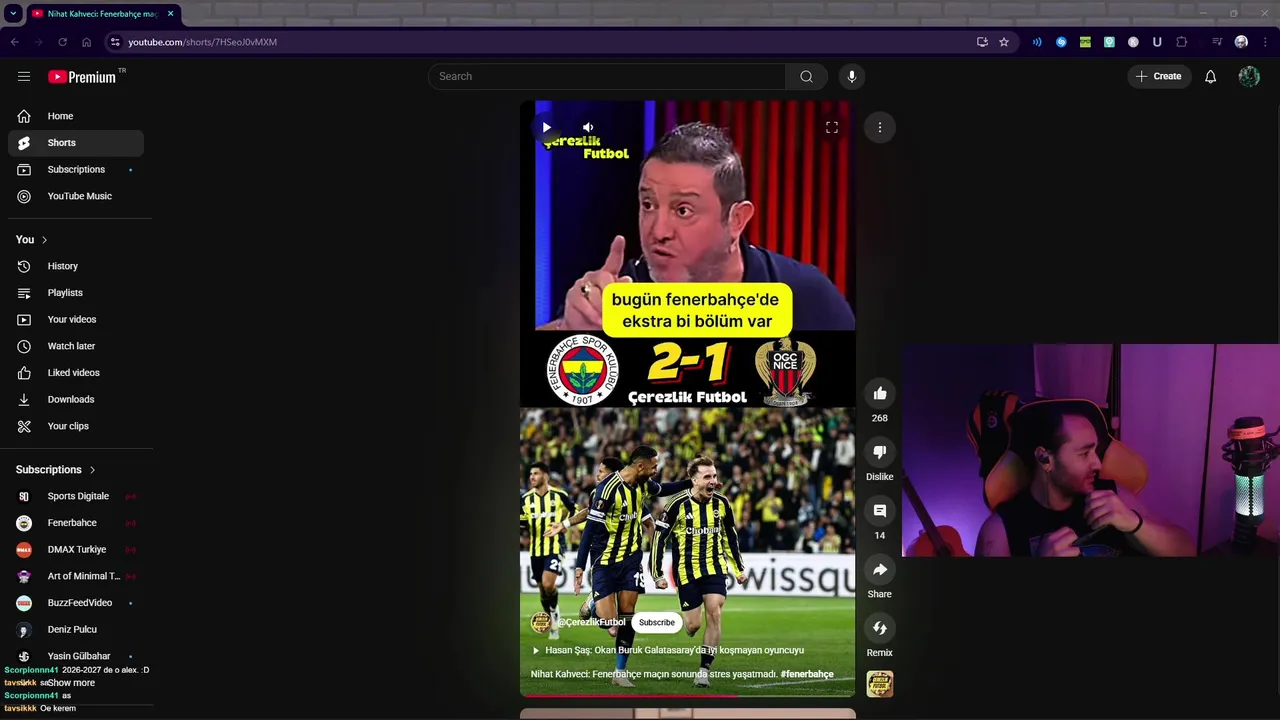Go to Home in sidebar
The image size is (1280, 720).
coord(76,116)
